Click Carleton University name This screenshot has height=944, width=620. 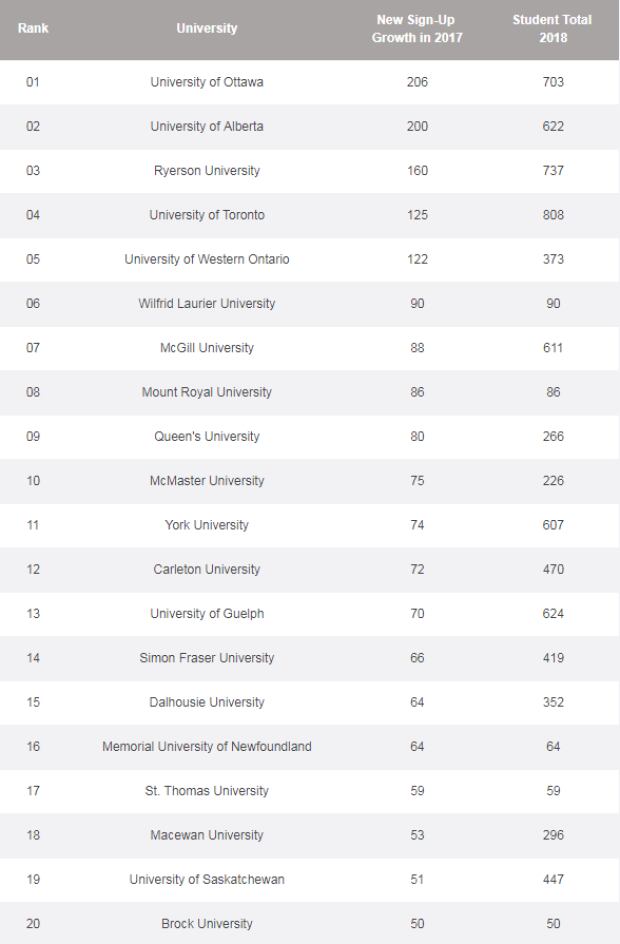pyautogui.click(x=206, y=570)
